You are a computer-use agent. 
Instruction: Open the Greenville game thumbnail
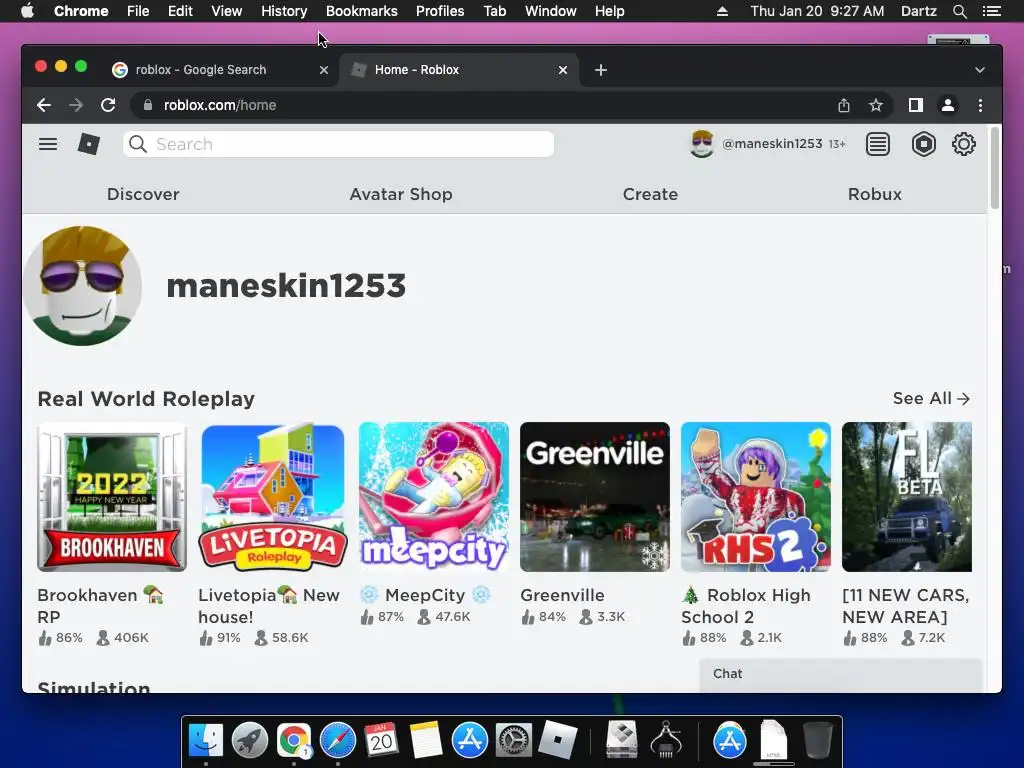coord(594,496)
